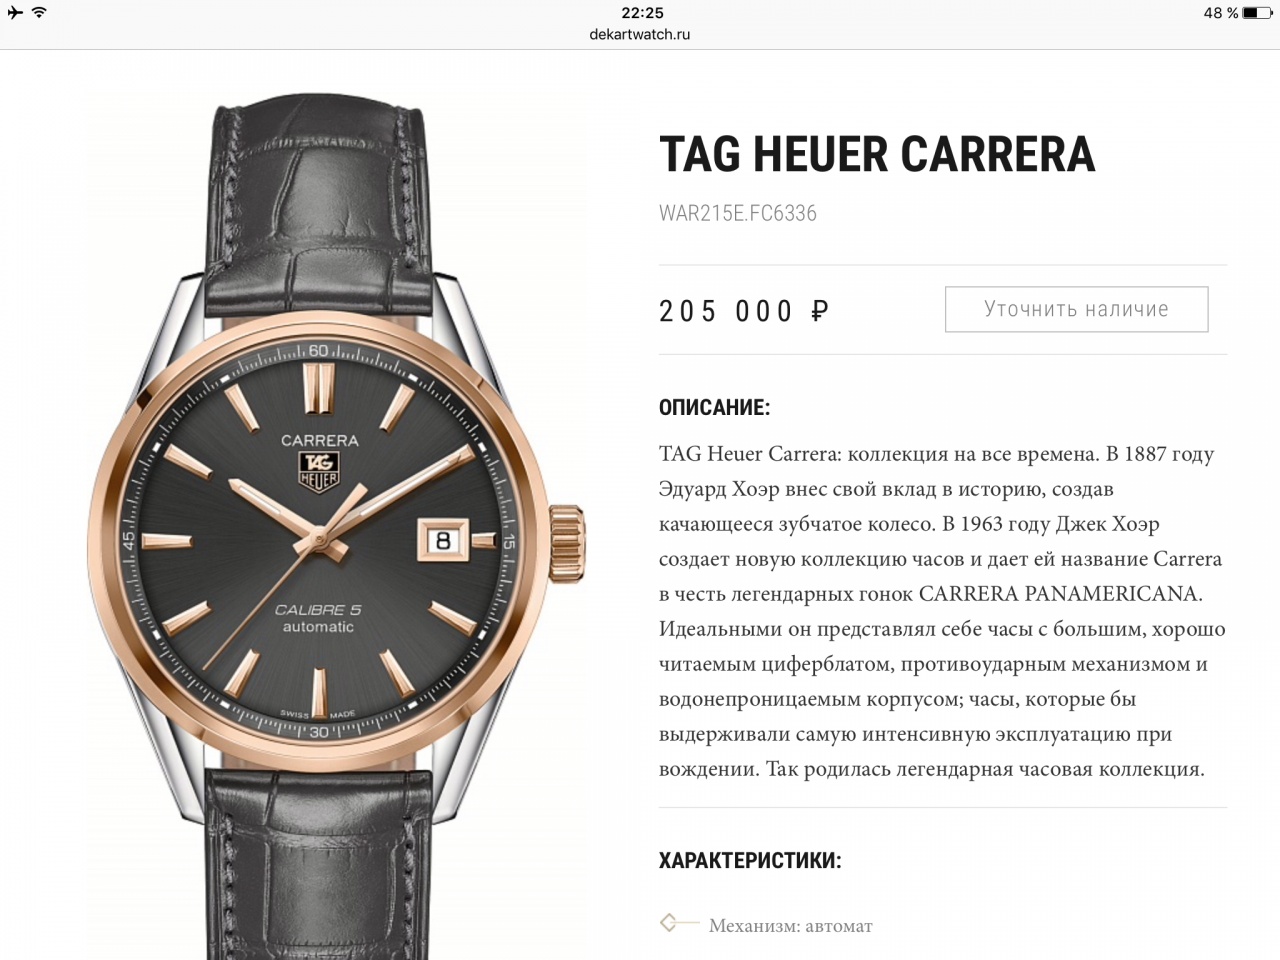This screenshot has height=960, width=1280.
Task: Click the CALIBRE 5 automatic dial text
Action: pos(318,618)
